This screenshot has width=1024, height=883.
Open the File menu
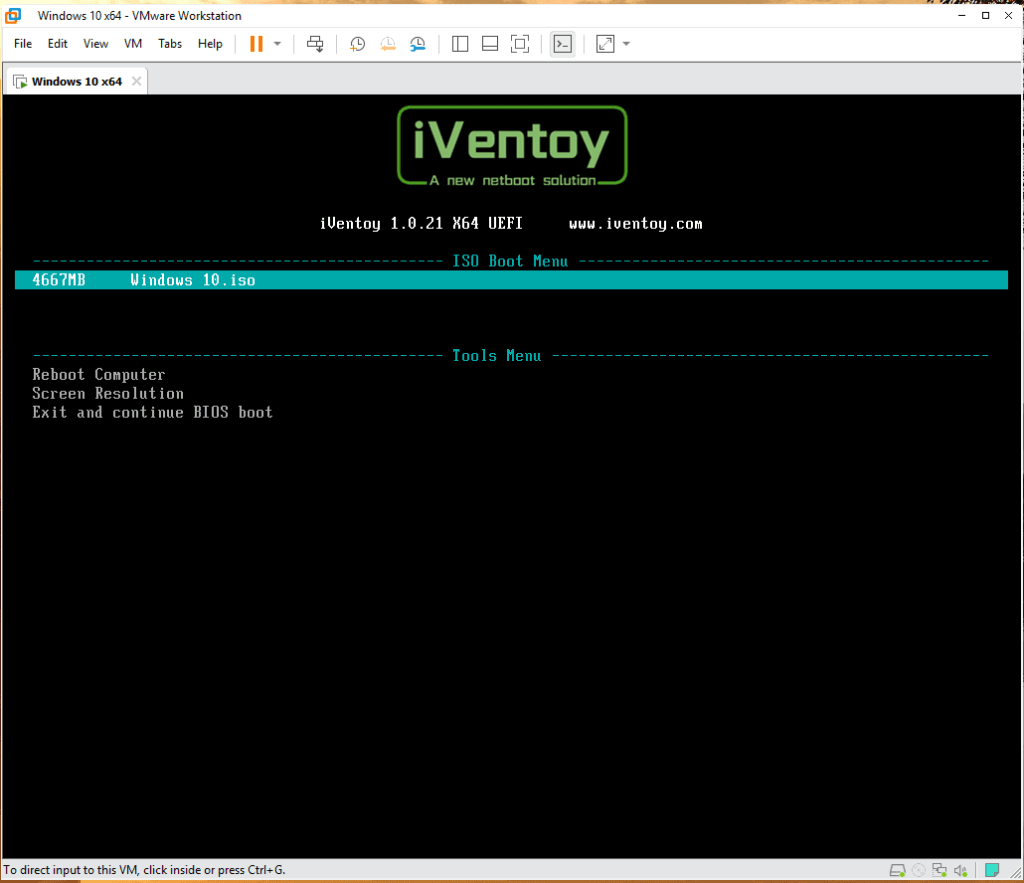pos(23,44)
